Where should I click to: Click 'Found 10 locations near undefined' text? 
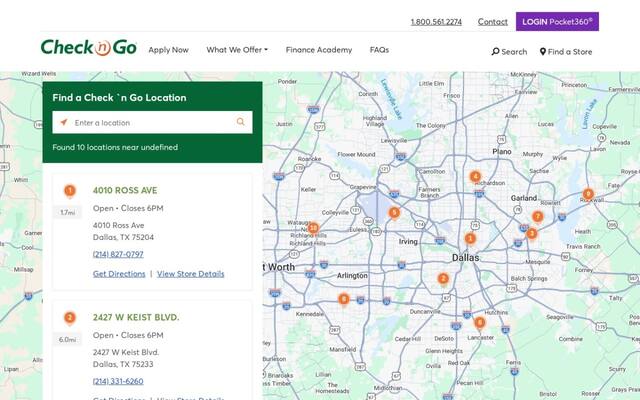[x=115, y=147]
